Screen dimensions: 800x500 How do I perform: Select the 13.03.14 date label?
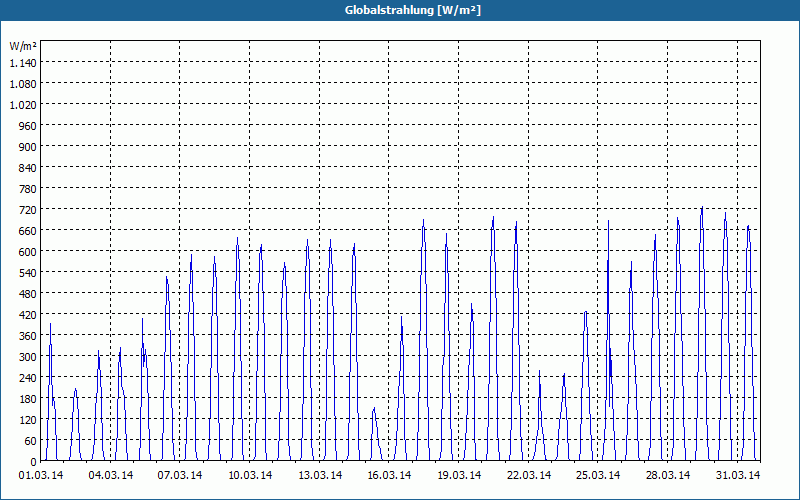(x=320, y=476)
